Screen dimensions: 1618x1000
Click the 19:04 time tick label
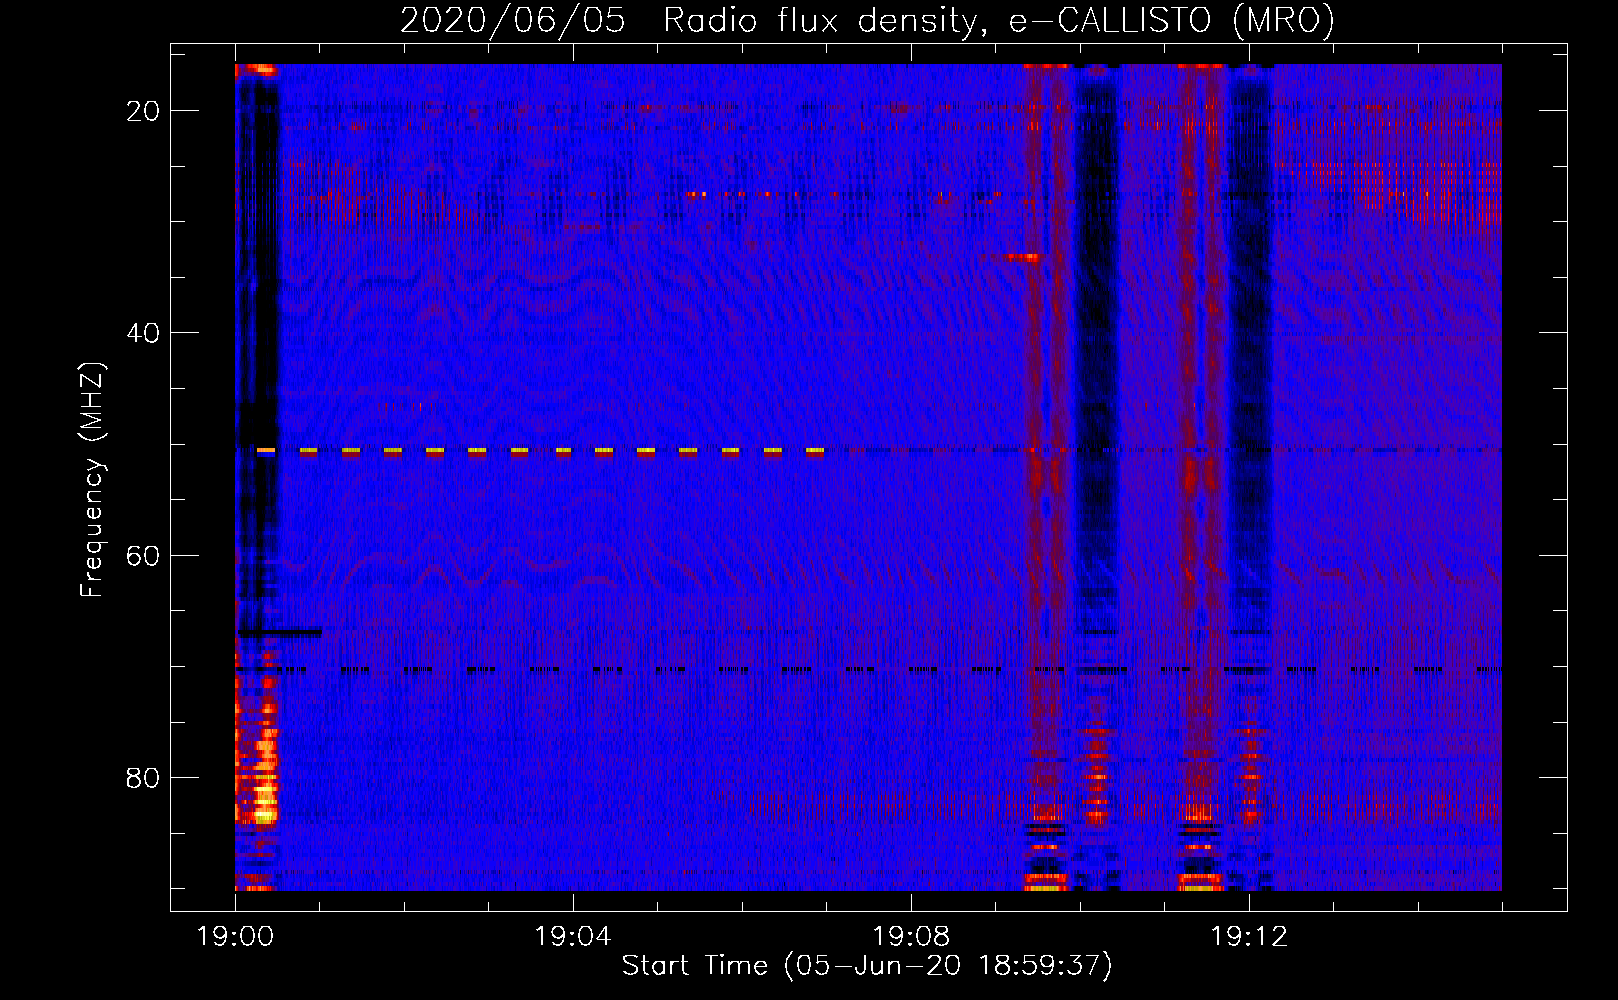click(573, 937)
